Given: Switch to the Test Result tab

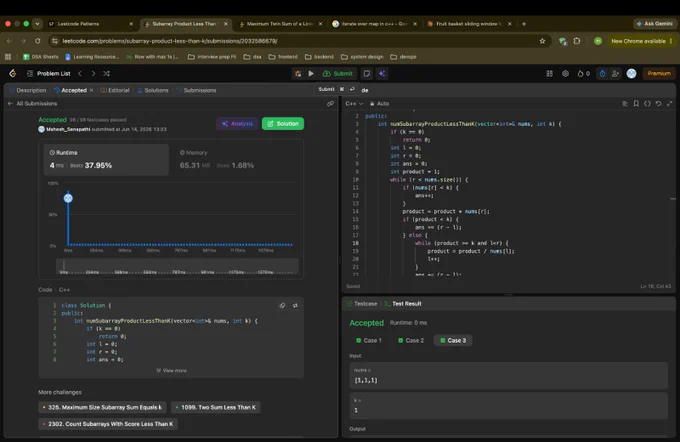Looking at the screenshot, I should point(403,304).
